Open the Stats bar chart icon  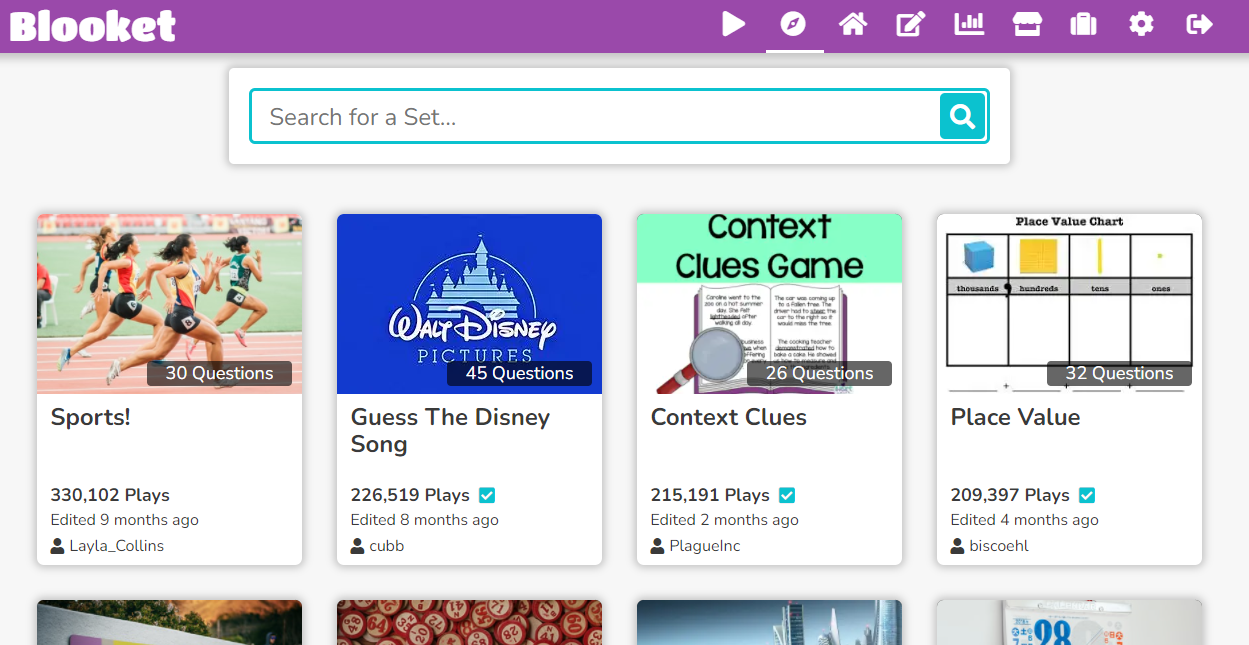click(x=969, y=24)
